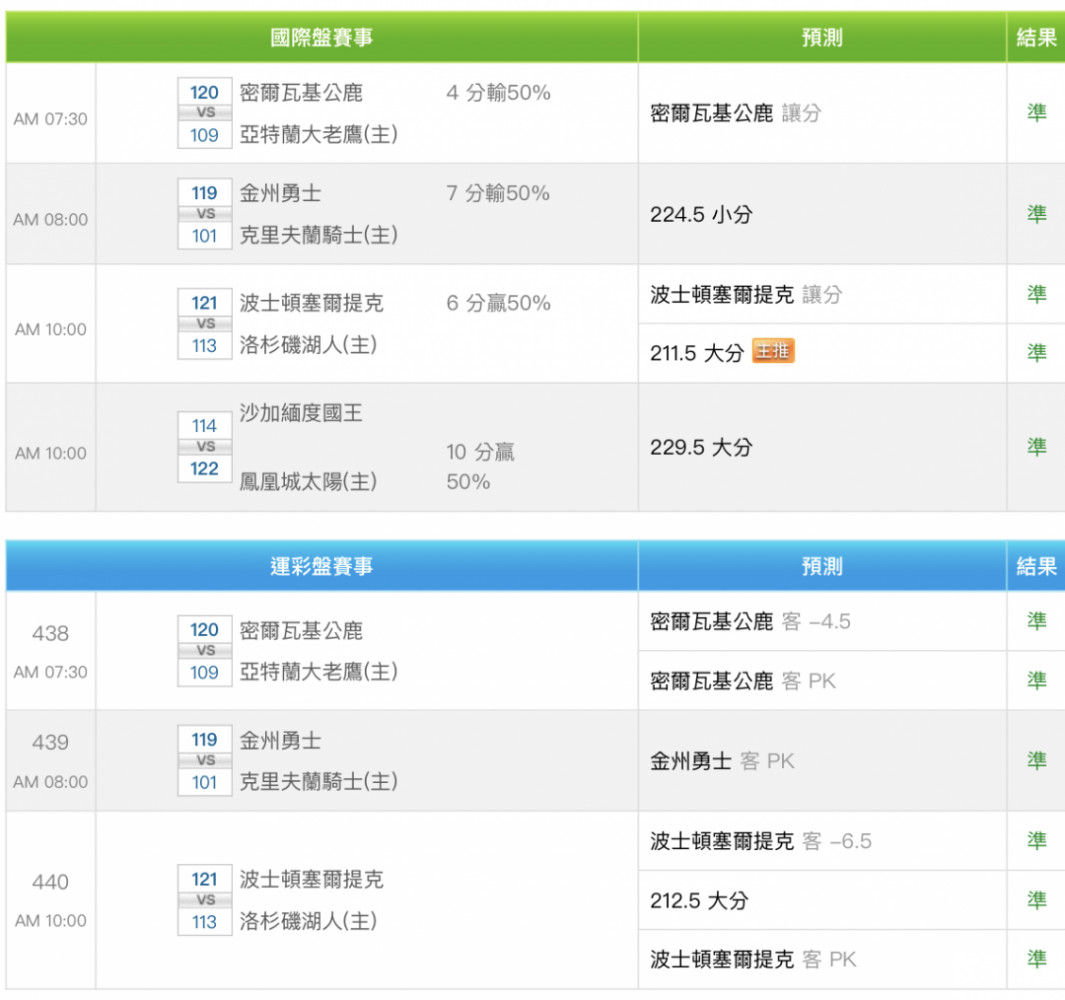Select 洛杉磯湖人(主) in the 運彩盤賽事 table

[x=308, y=921]
